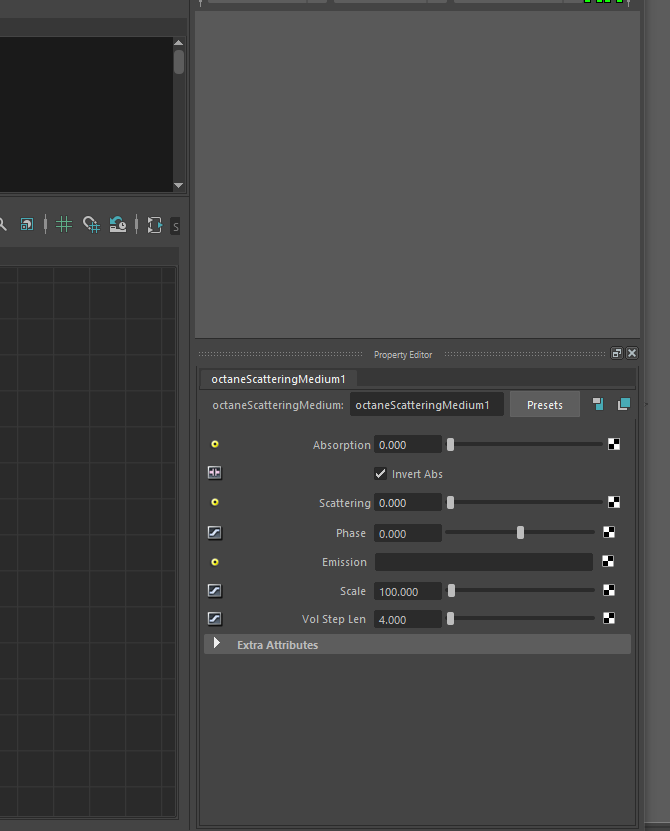Click the scrollbar thumb in the black panel
This screenshot has height=831, width=670.
tap(179, 62)
